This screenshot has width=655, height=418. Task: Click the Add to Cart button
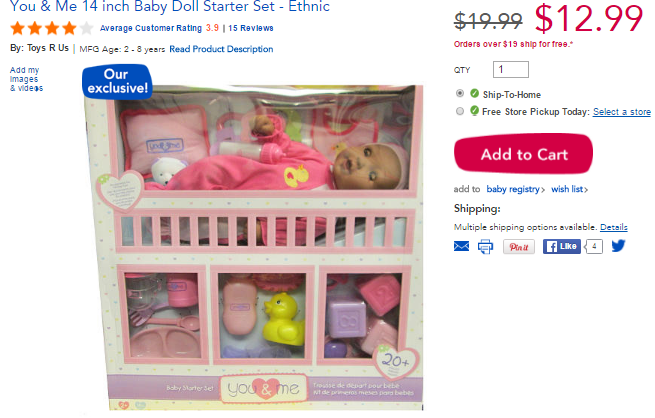click(523, 154)
